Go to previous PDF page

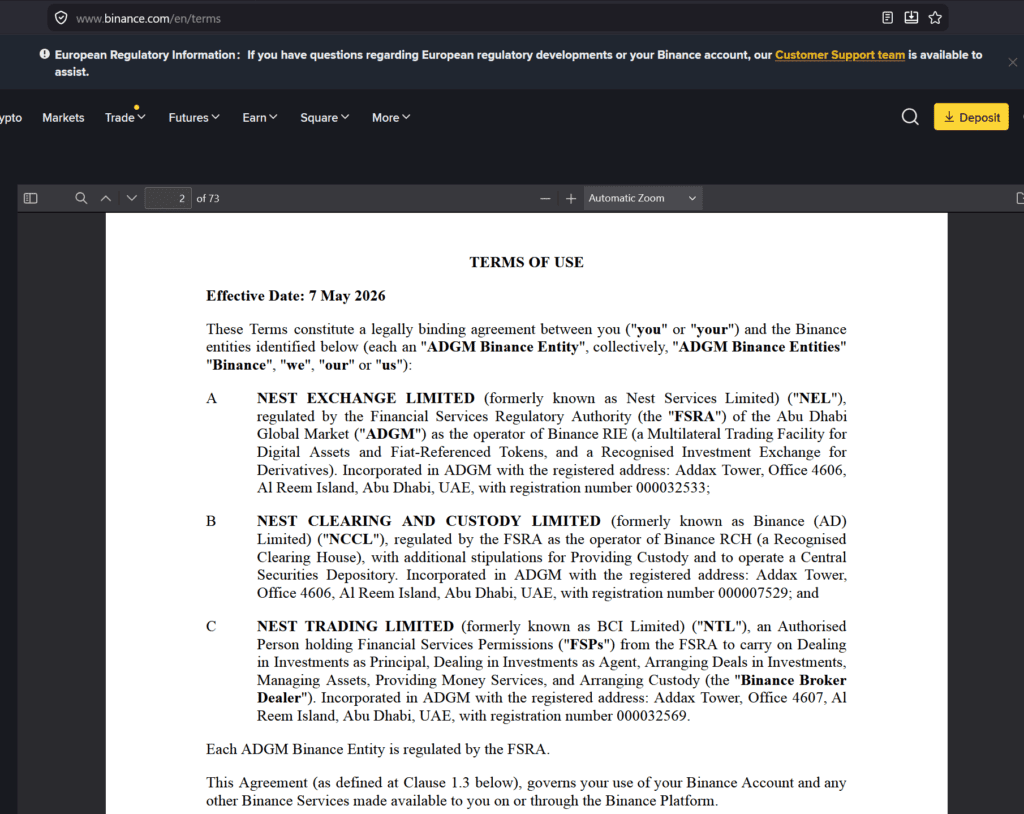point(106,198)
